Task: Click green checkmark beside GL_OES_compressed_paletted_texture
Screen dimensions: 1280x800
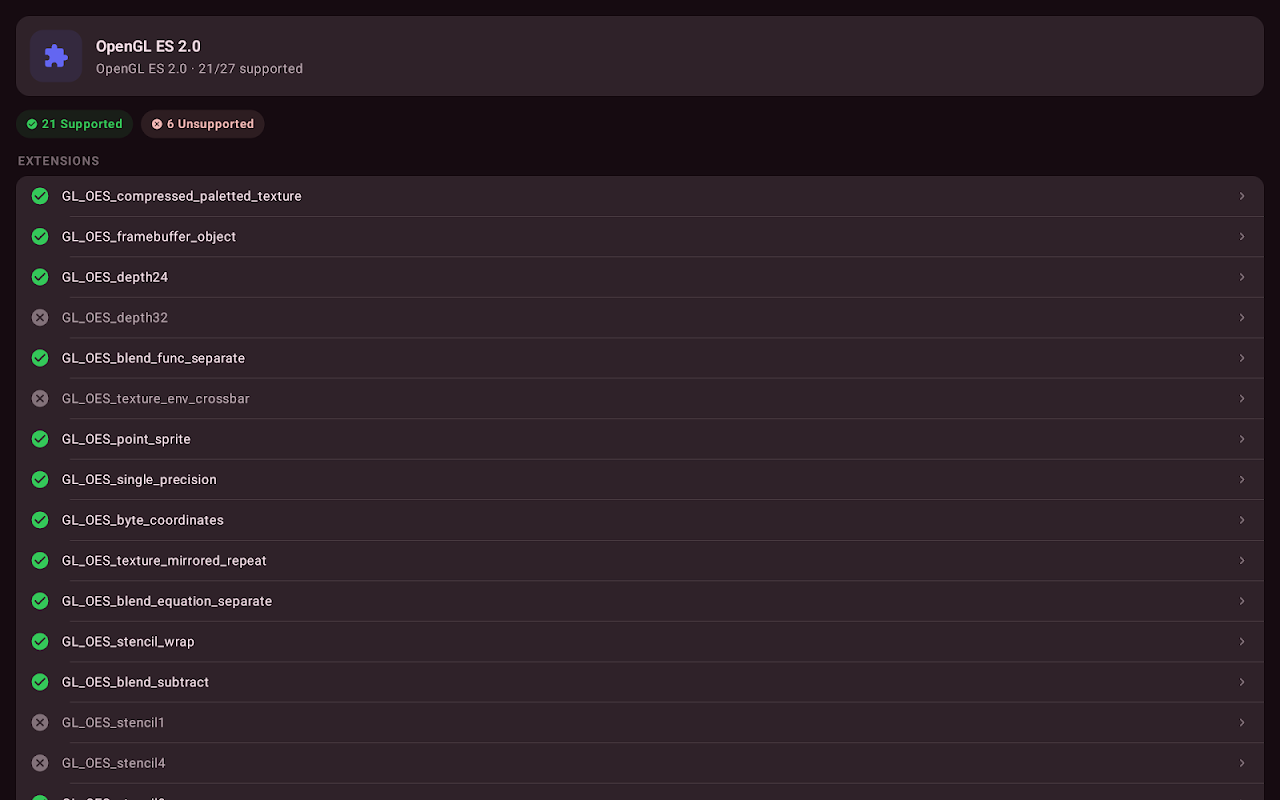Action: [x=40, y=196]
